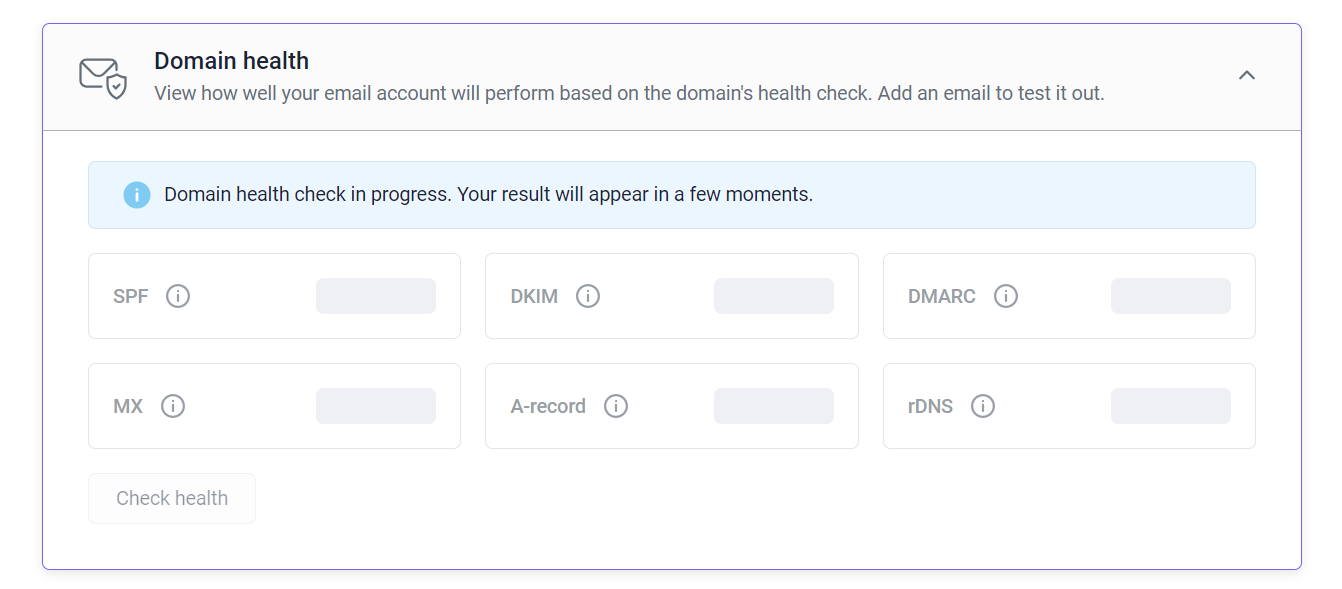Image resolution: width=1342 pixels, height=589 pixels.
Task: Click the blue info icon in banner
Action: [x=137, y=195]
